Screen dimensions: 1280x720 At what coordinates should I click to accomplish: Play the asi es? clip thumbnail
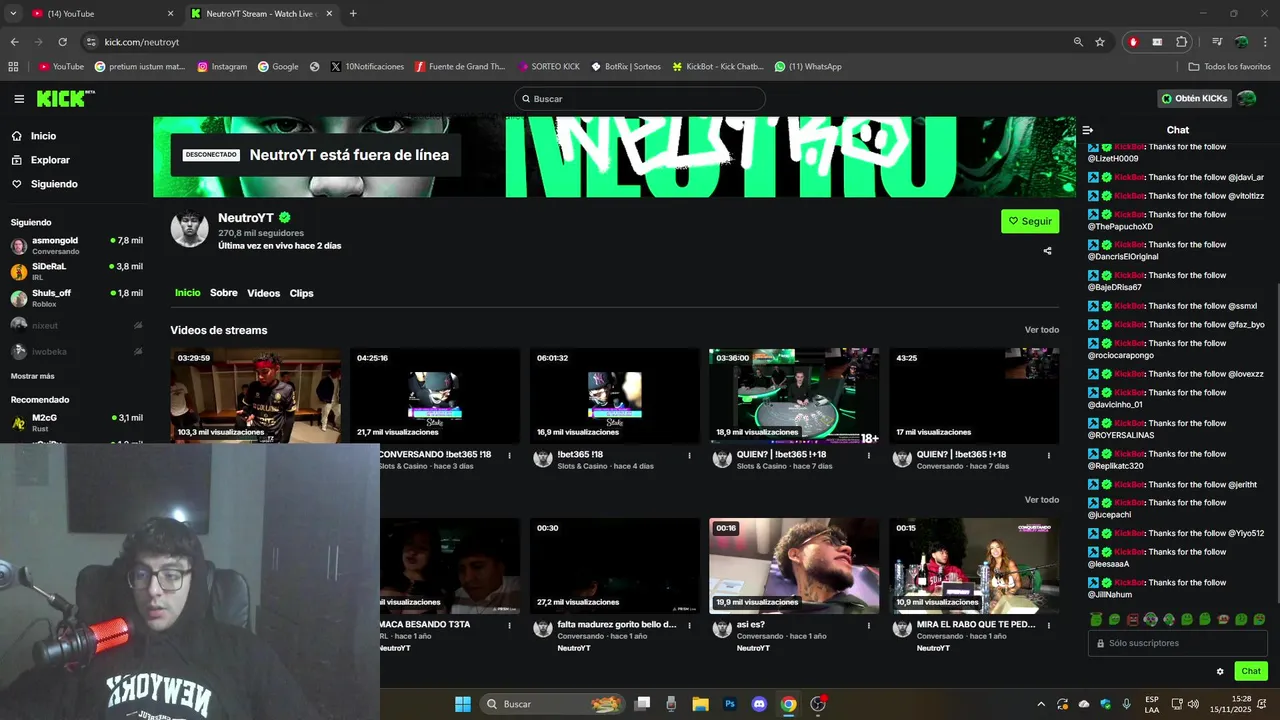coord(794,566)
